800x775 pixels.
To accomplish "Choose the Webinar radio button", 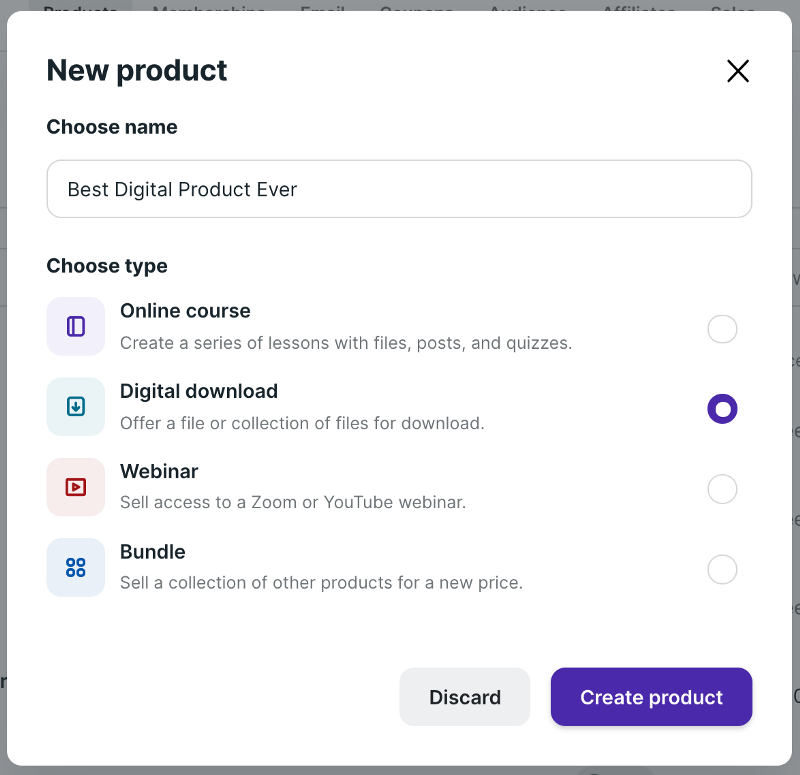I will [x=722, y=489].
